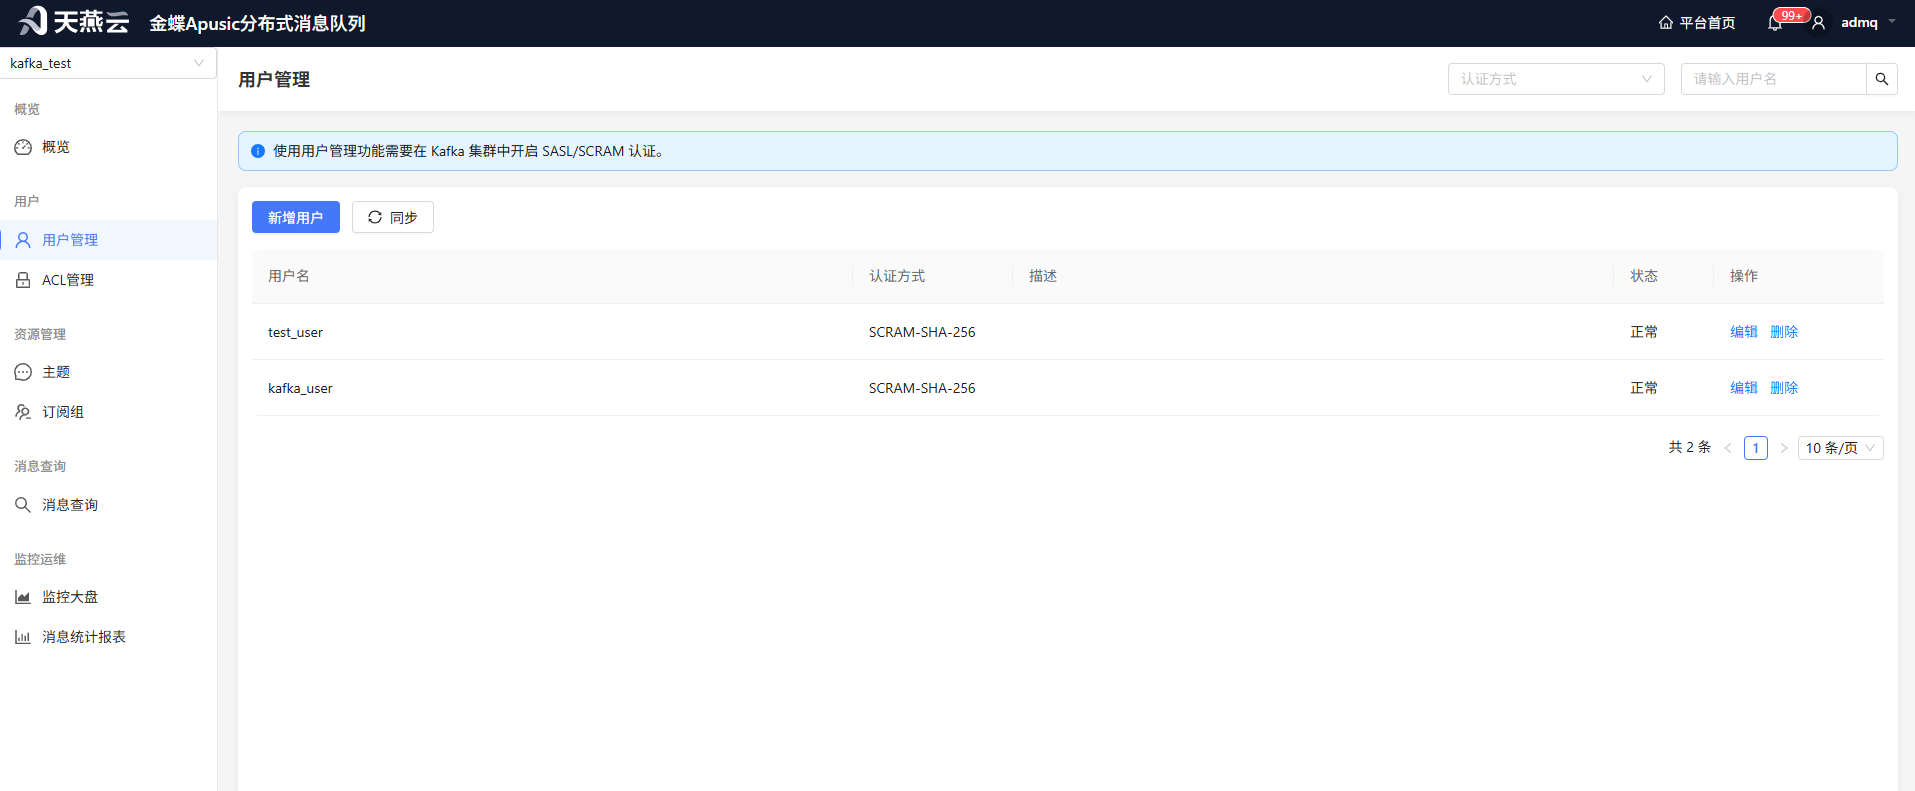1915x791 pixels.
Task: Click the notification bell icon
Action: point(1775,23)
